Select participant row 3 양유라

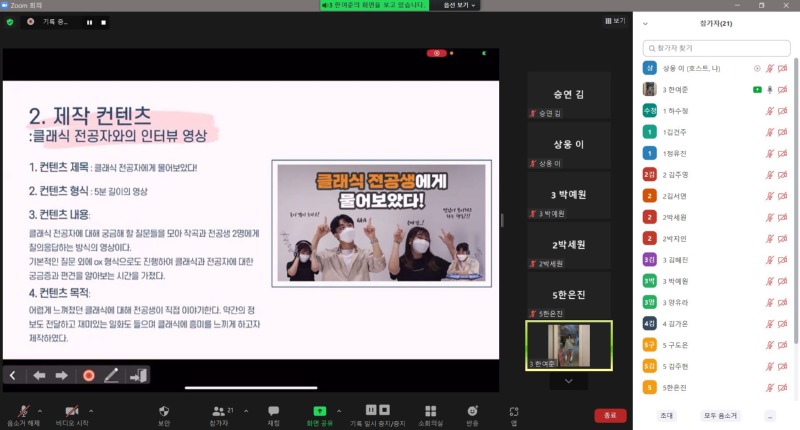[716, 302]
